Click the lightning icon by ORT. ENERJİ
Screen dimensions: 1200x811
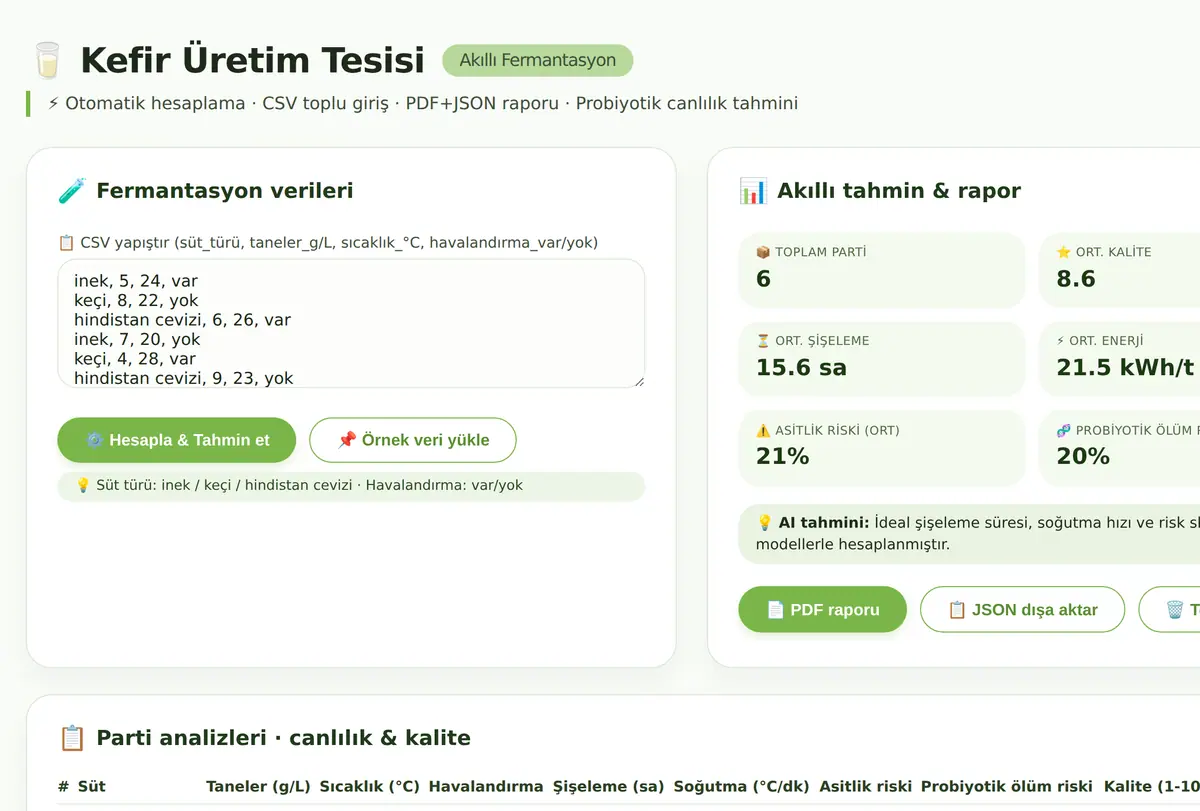(1062, 341)
